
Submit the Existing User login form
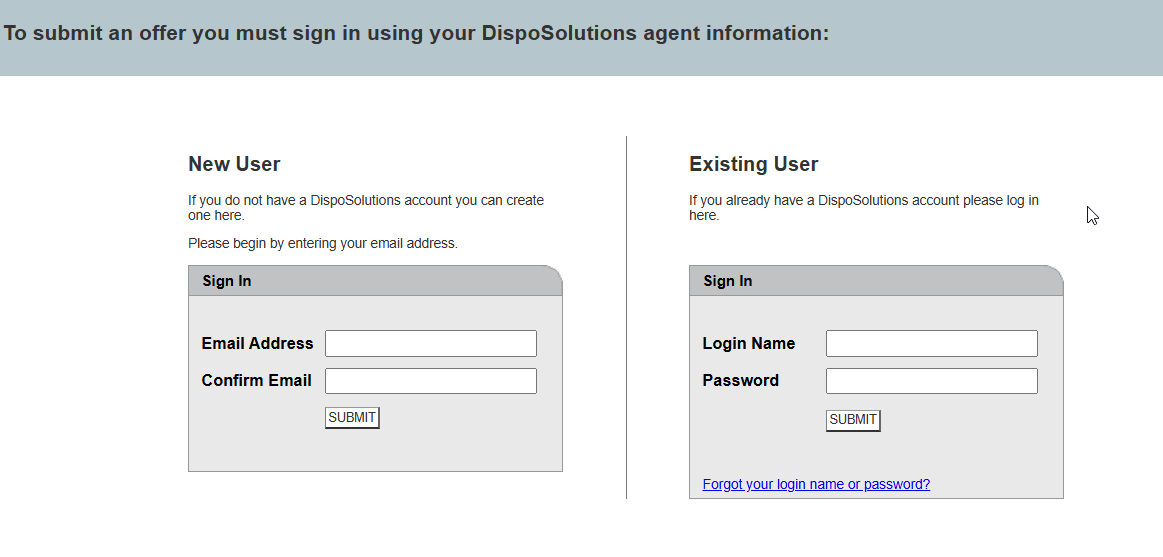(853, 420)
